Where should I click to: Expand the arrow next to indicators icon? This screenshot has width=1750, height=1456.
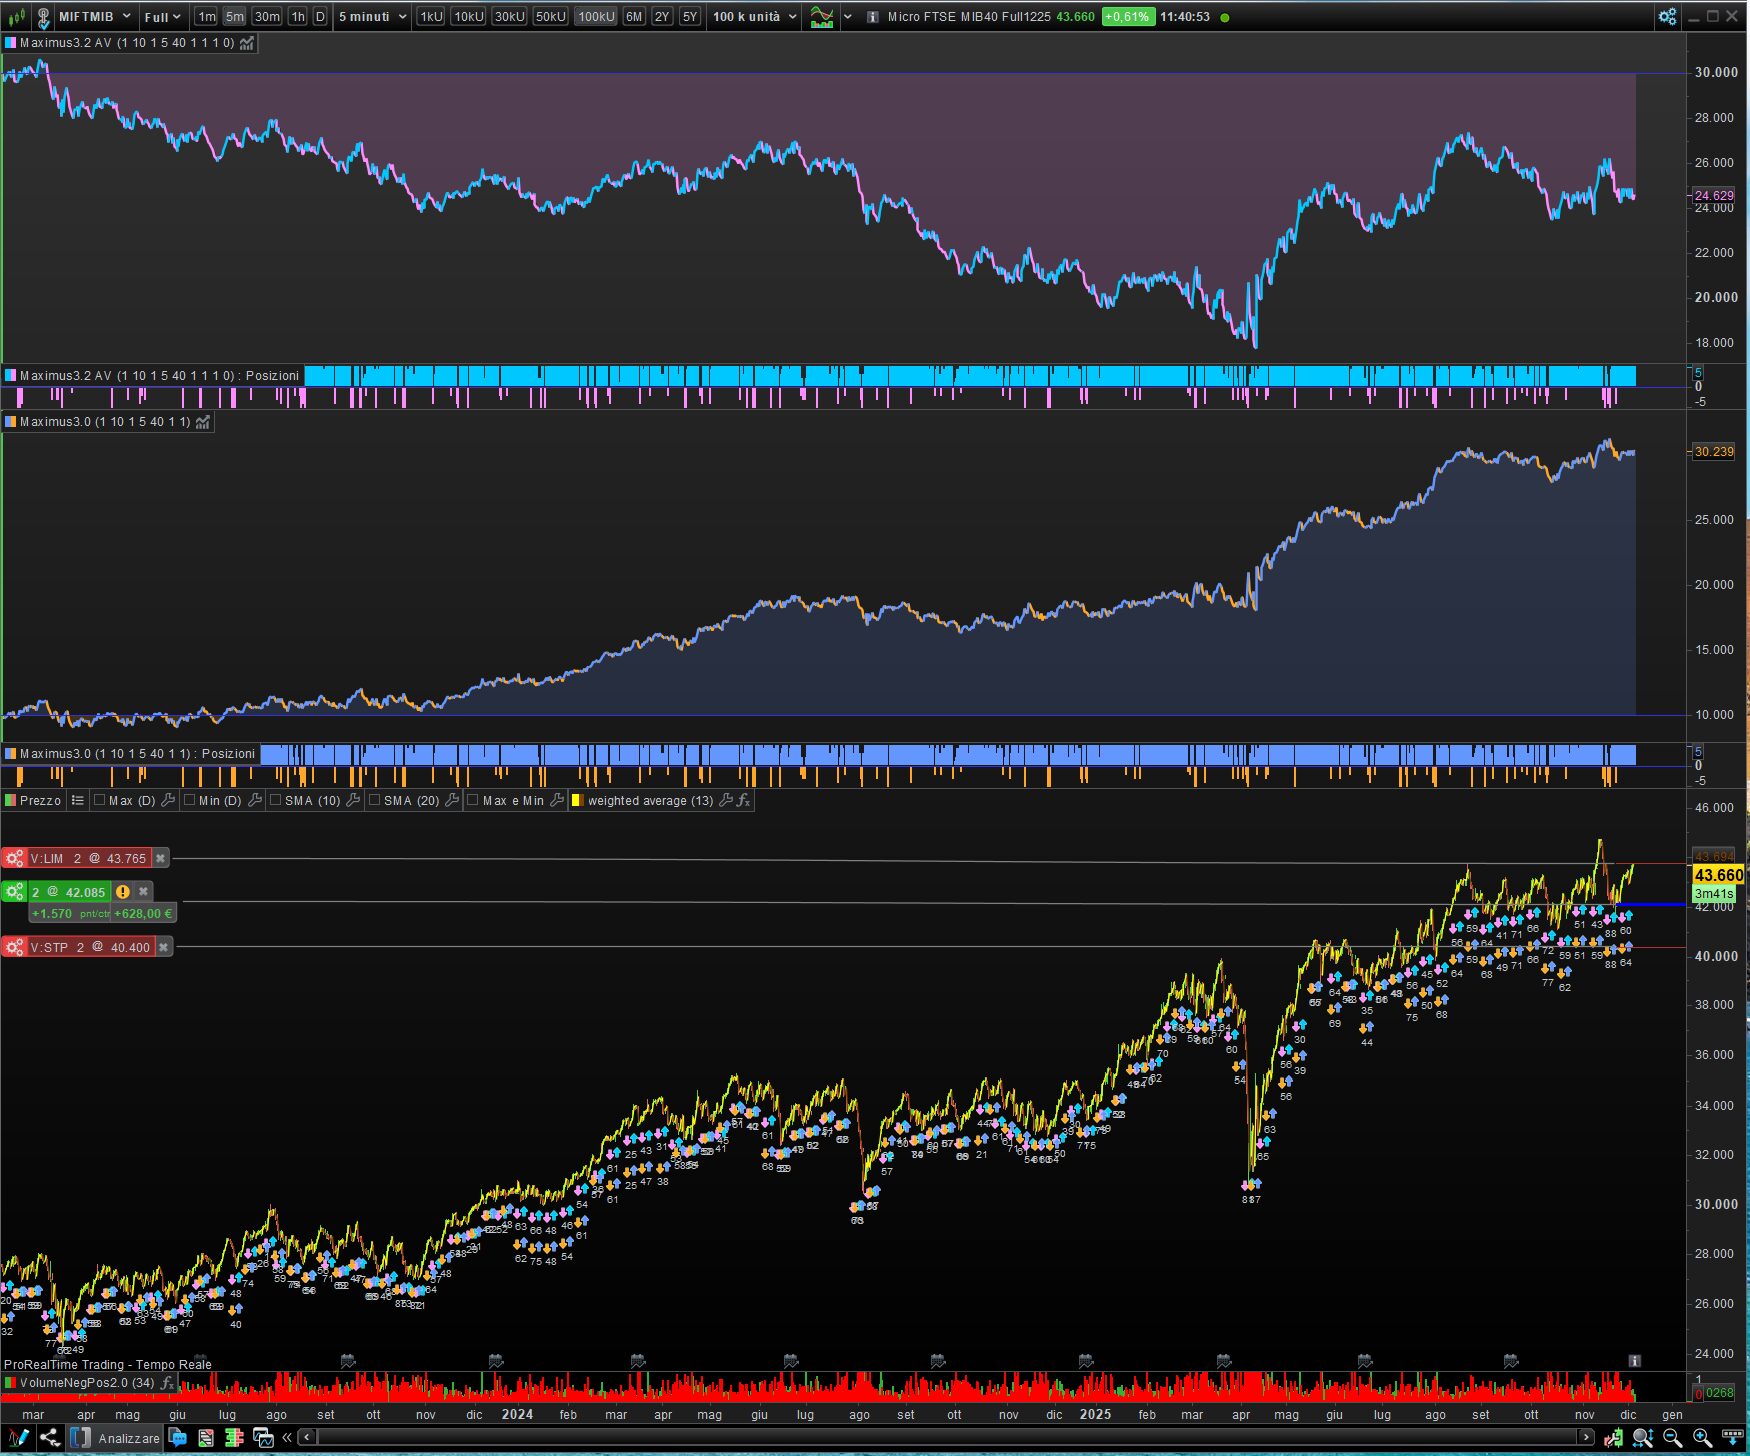(x=848, y=17)
